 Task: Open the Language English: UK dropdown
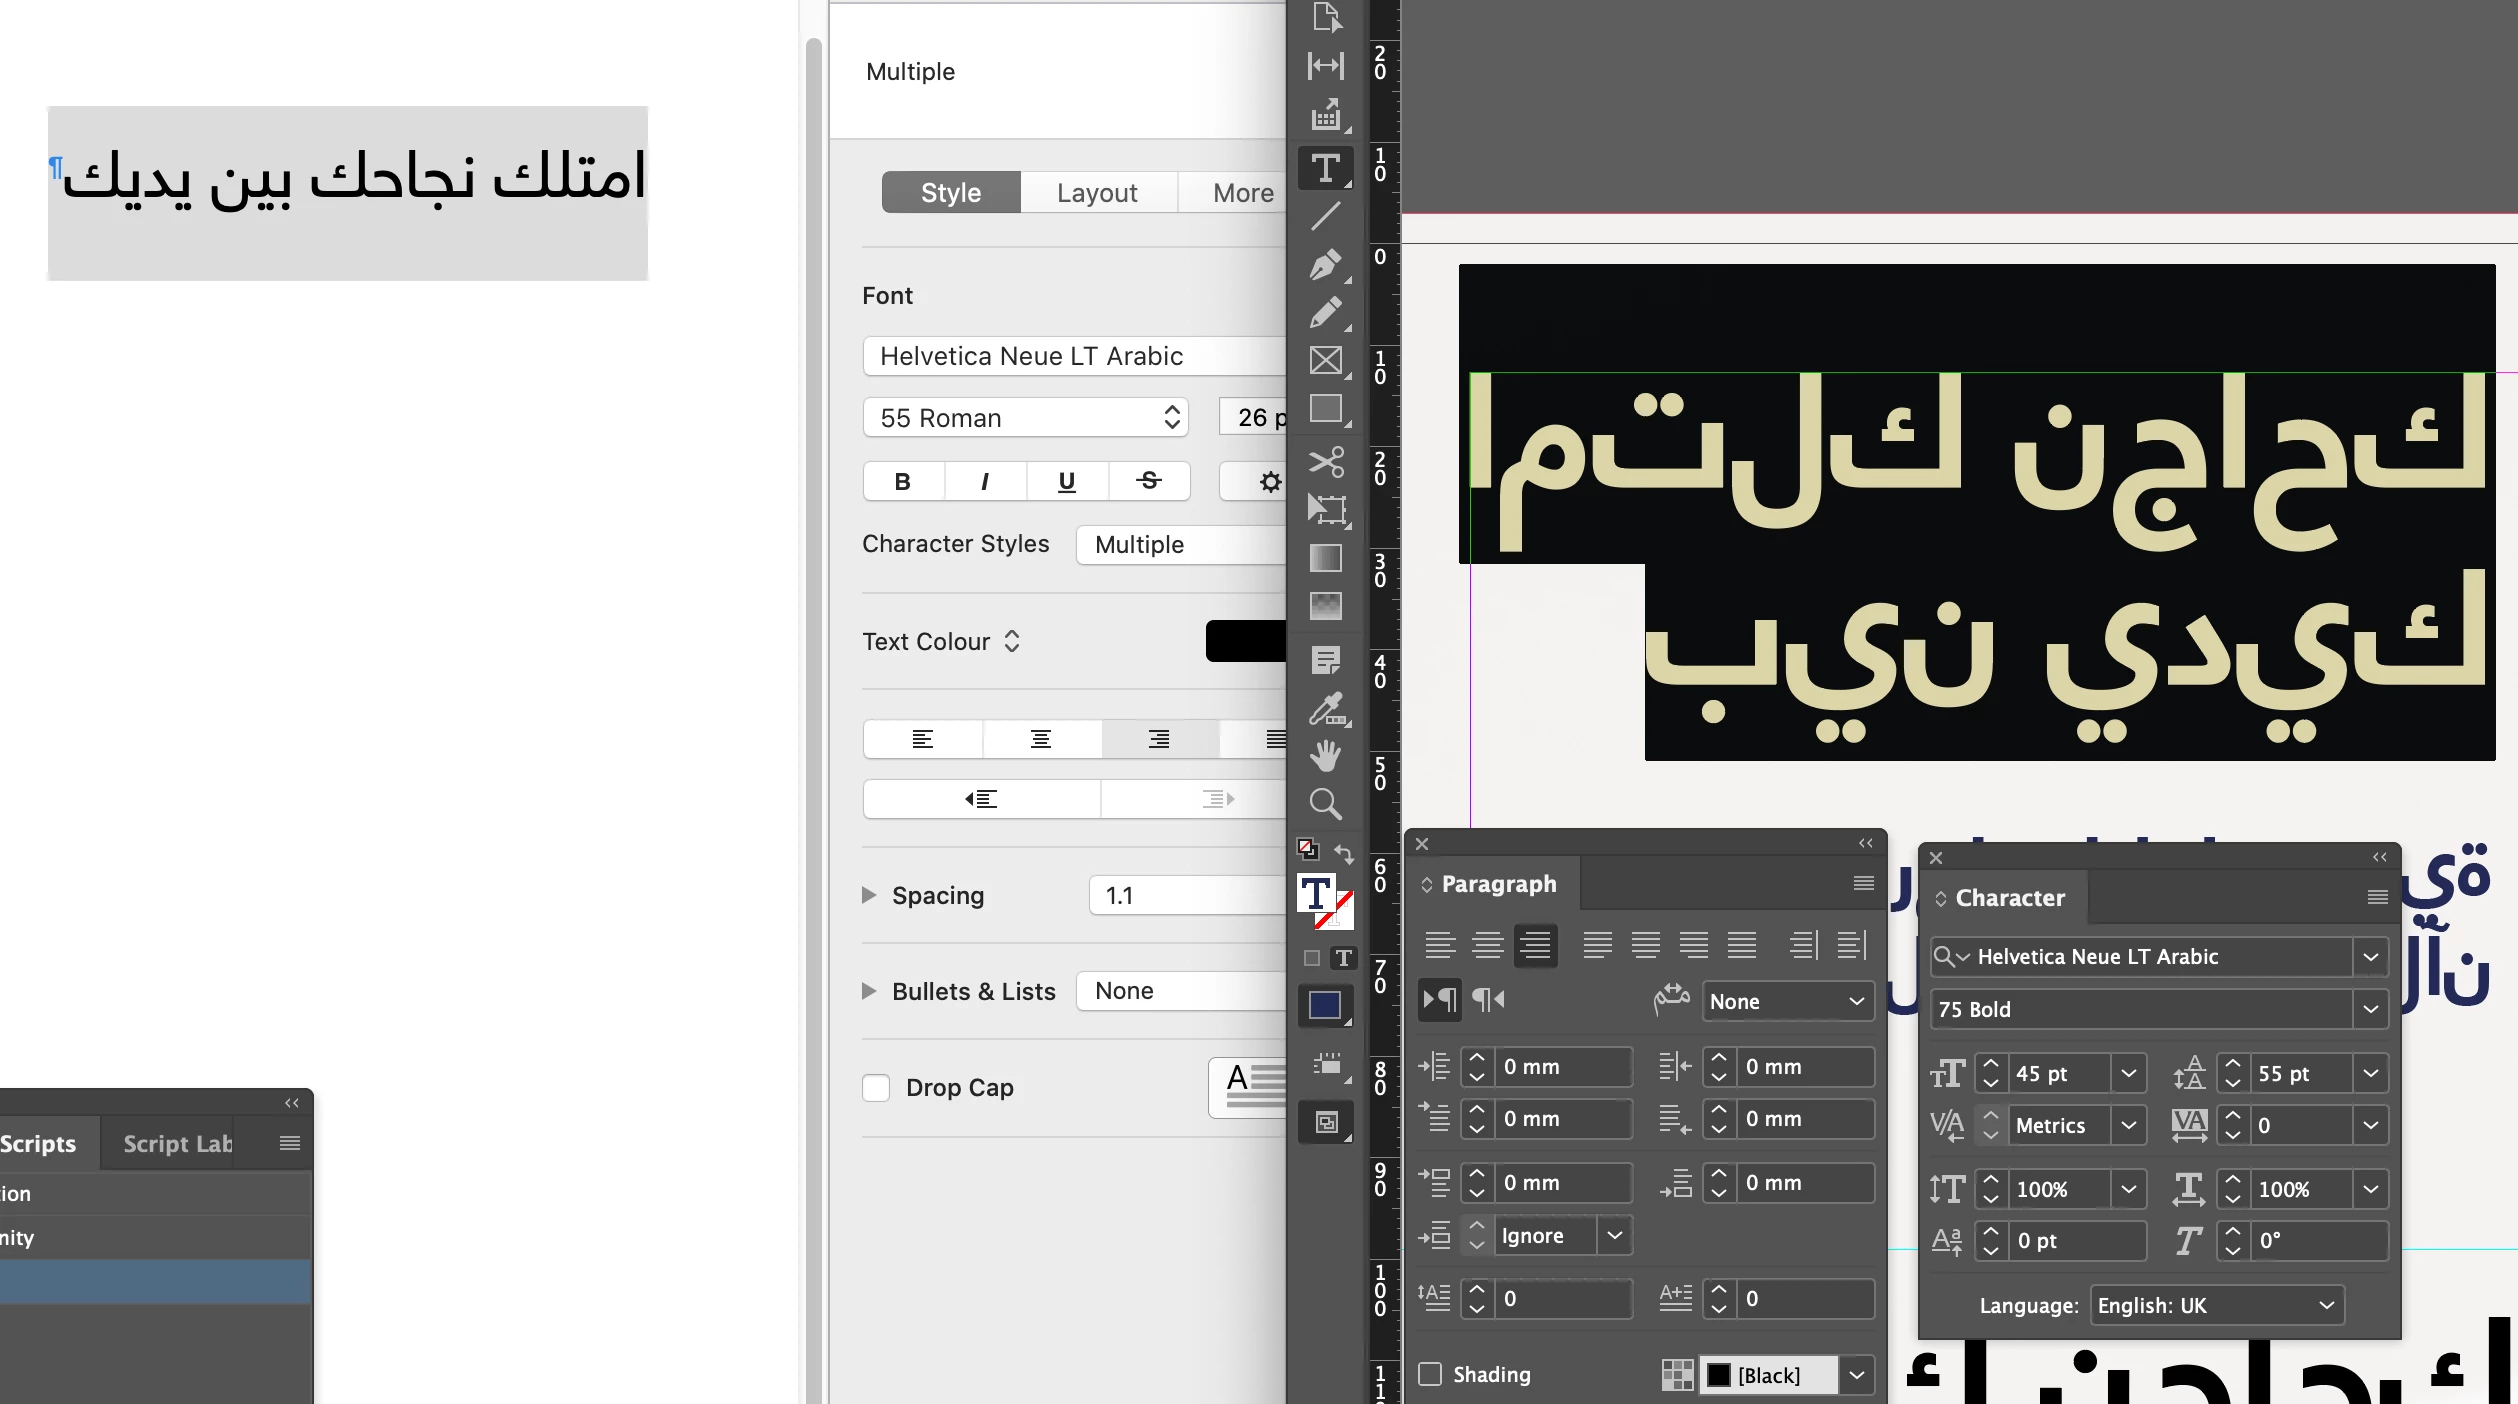point(2216,1306)
